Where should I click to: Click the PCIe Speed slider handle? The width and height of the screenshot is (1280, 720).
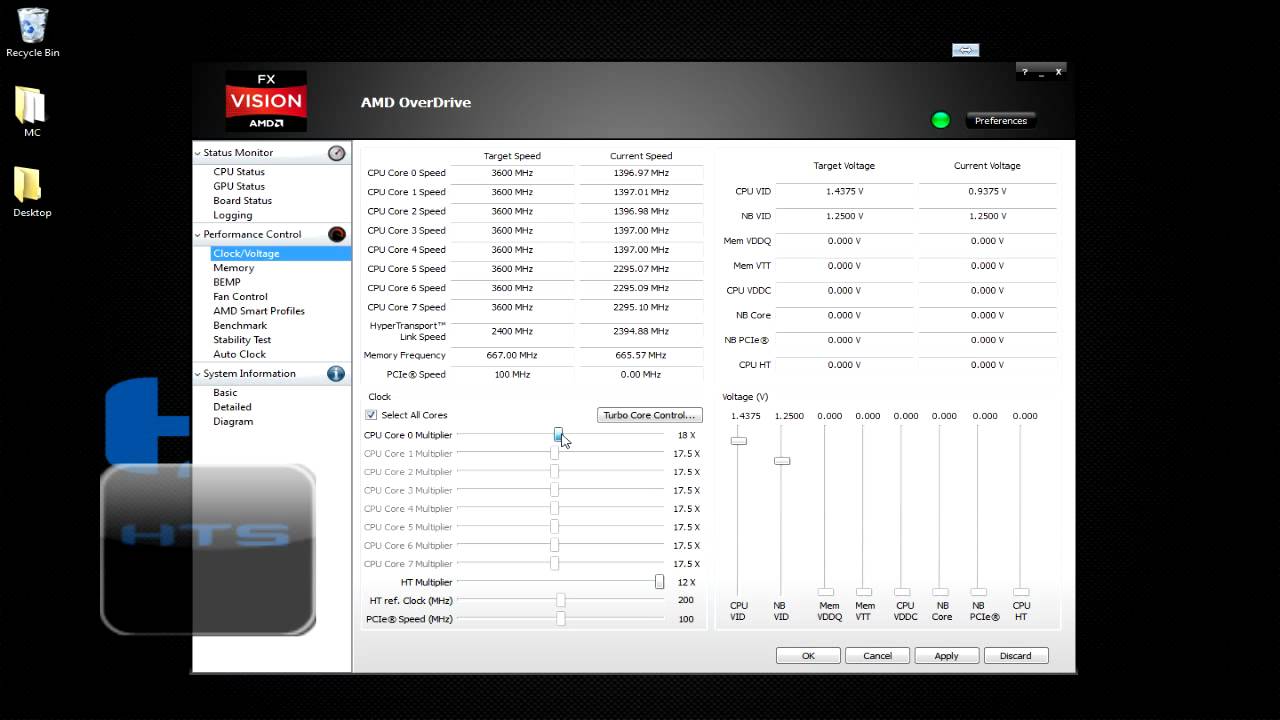pos(561,619)
